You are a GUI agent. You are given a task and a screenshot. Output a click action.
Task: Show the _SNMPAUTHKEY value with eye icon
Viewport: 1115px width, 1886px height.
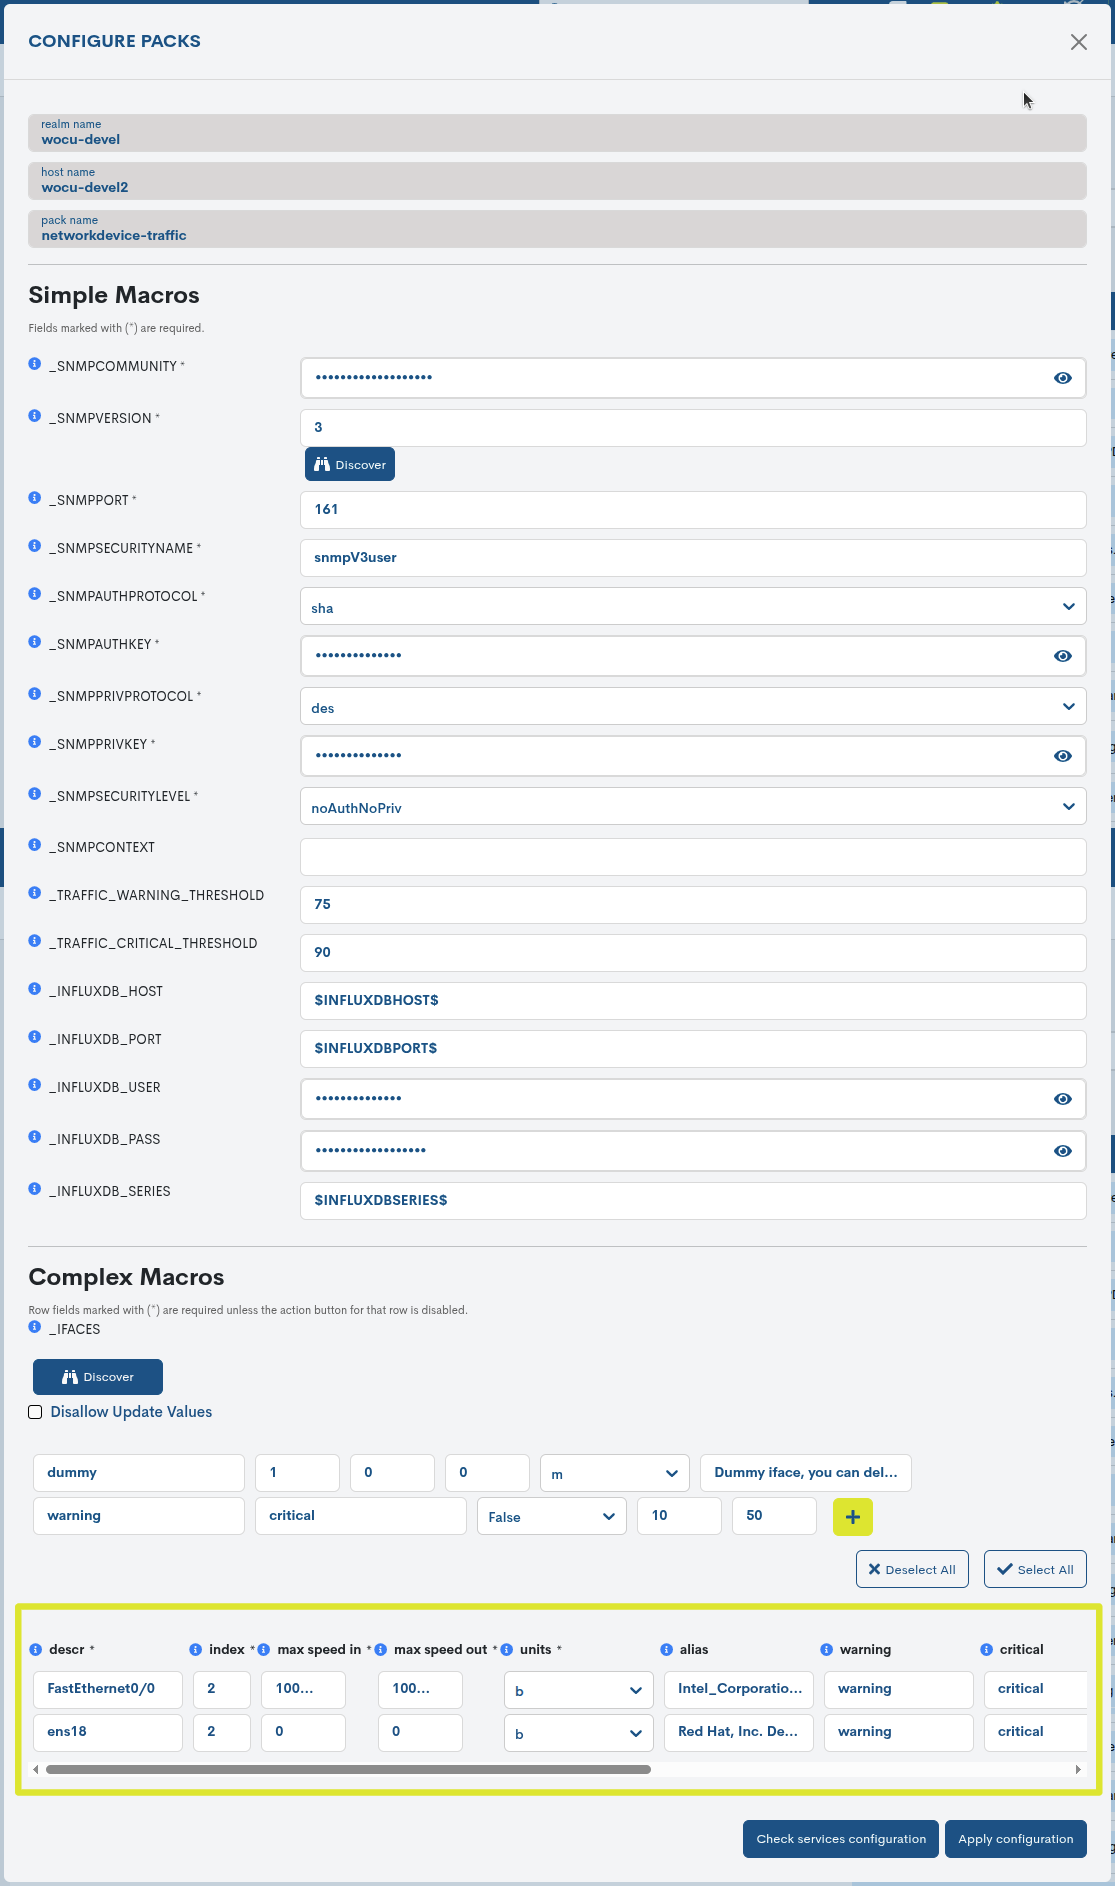coord(1063,656)
